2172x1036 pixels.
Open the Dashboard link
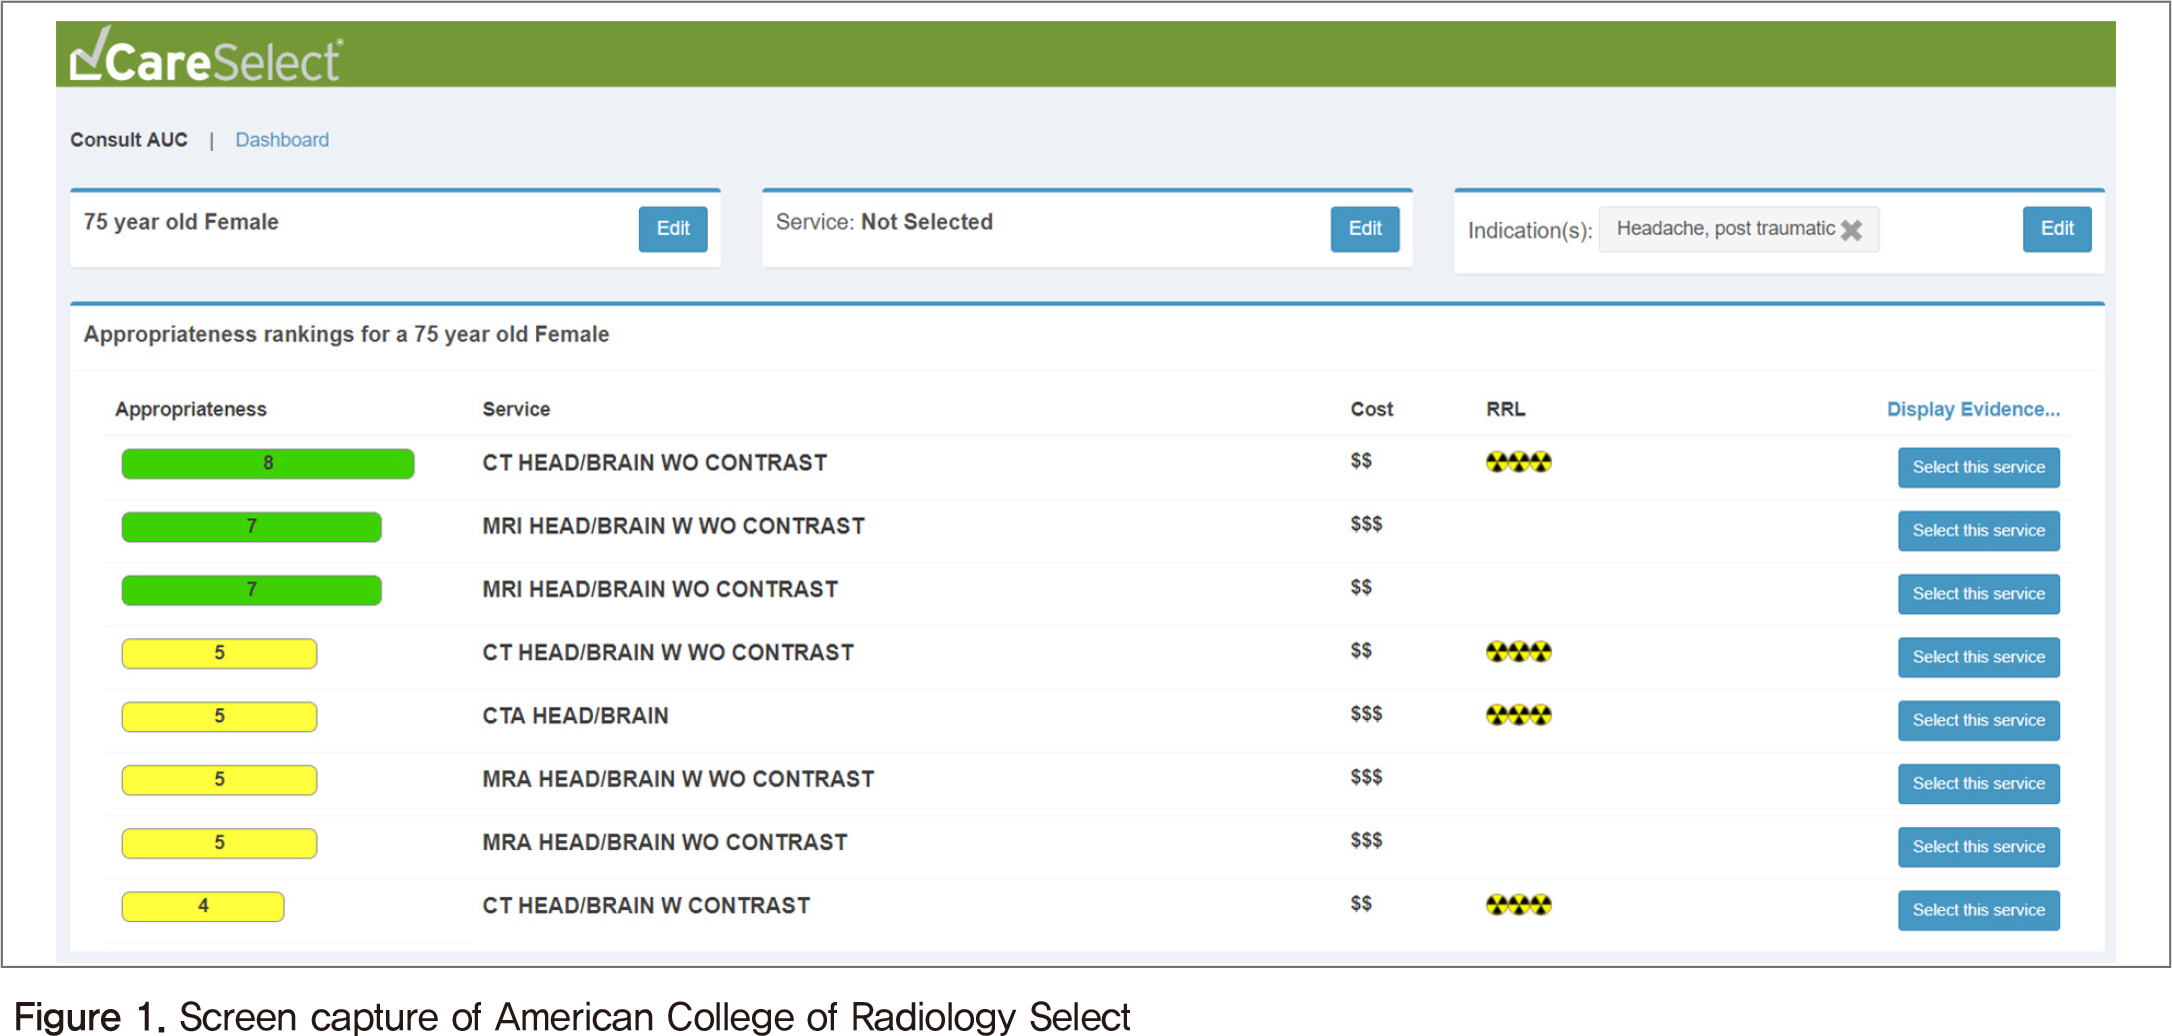click(282, 140)
